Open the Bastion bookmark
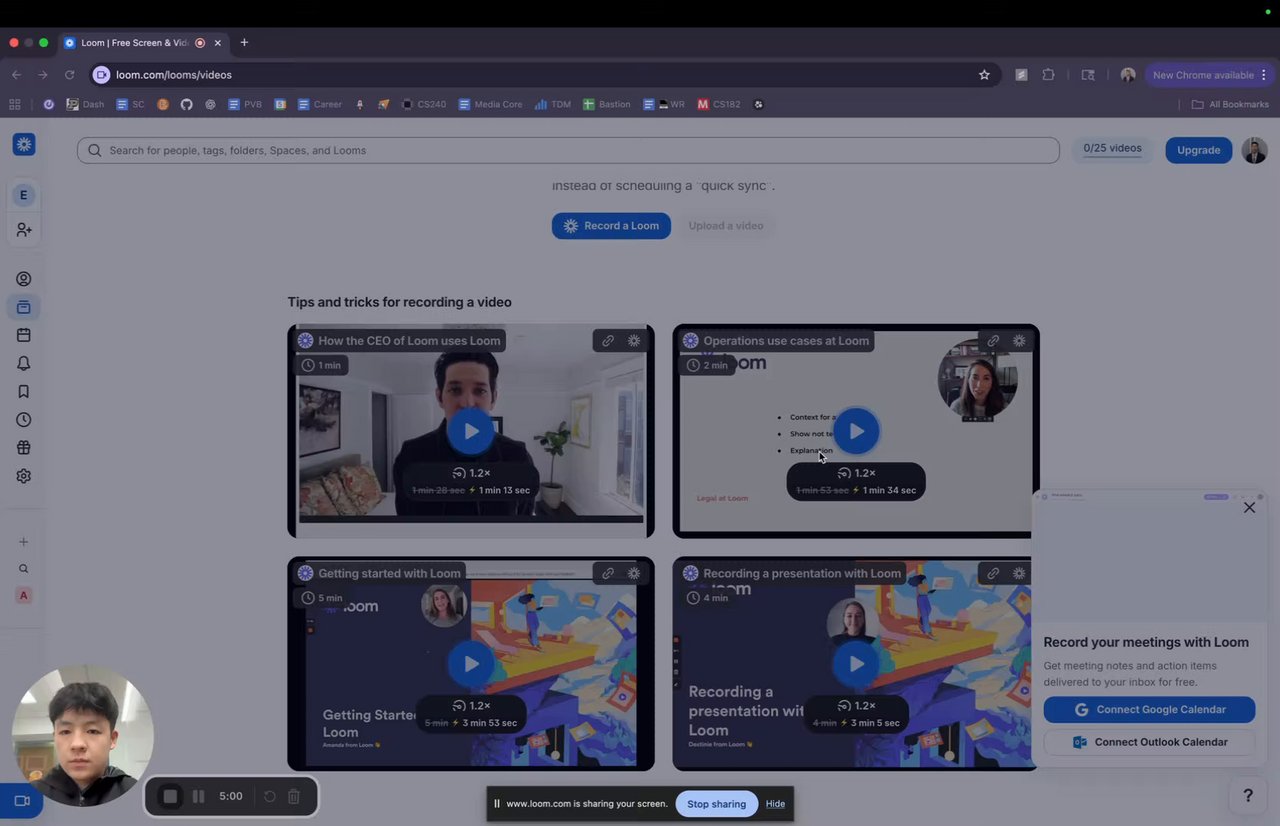This screenshot has width=1280, height=826. pos(606,104)
